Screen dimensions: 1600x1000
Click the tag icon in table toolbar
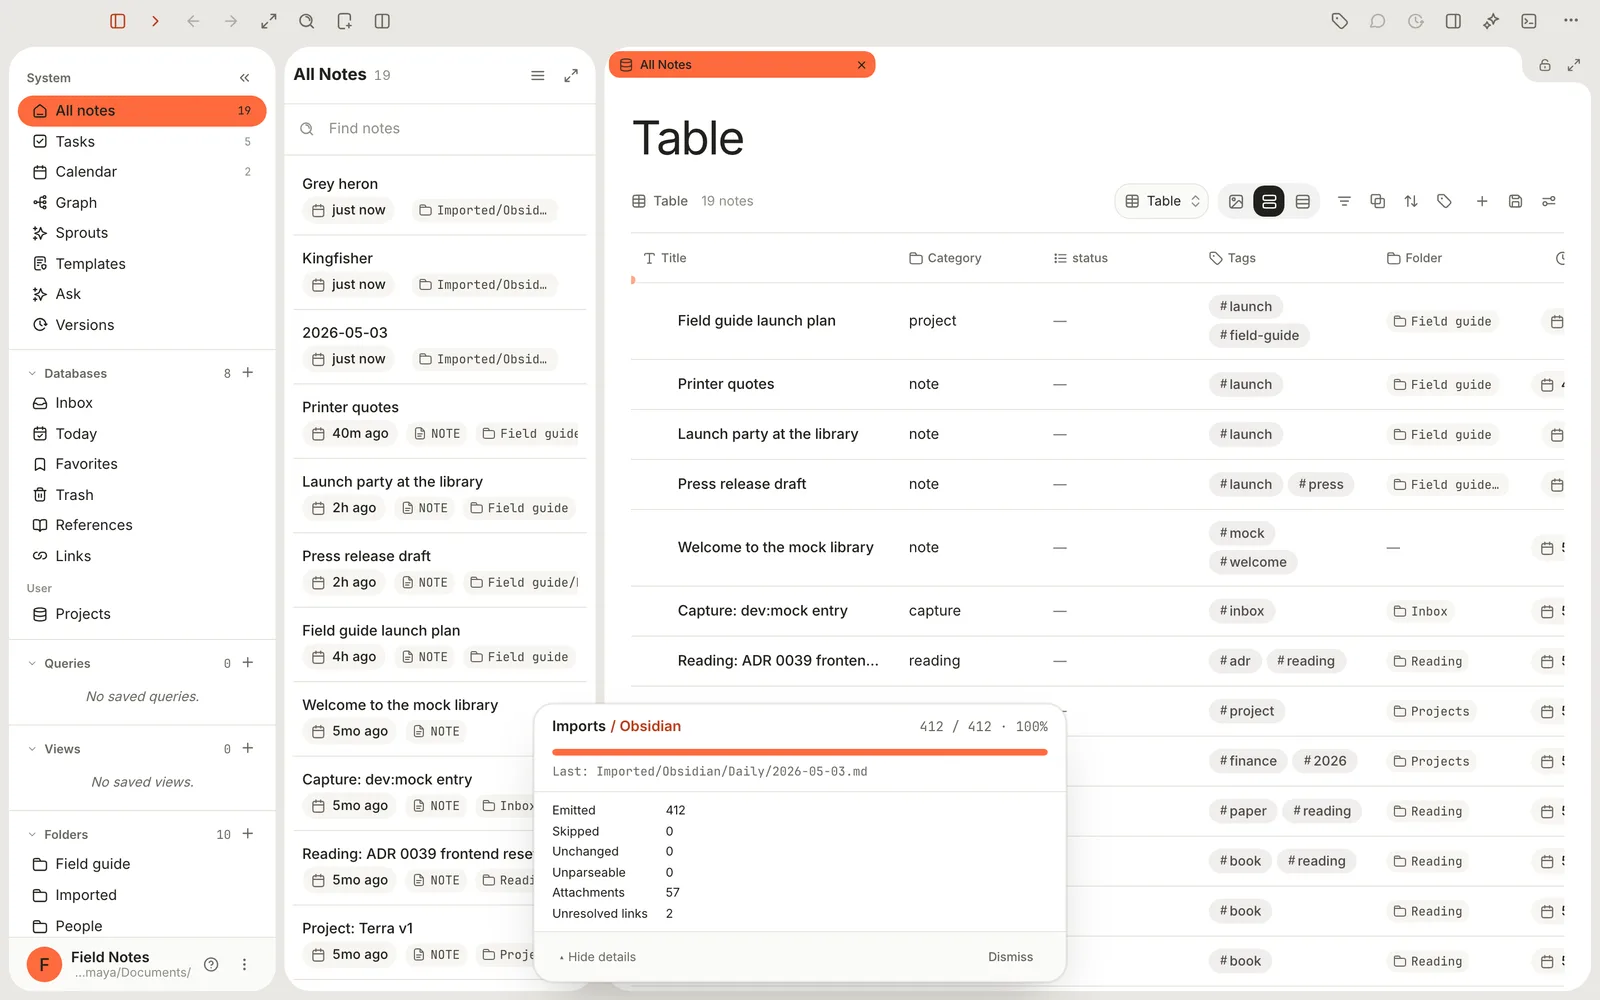1444,201
